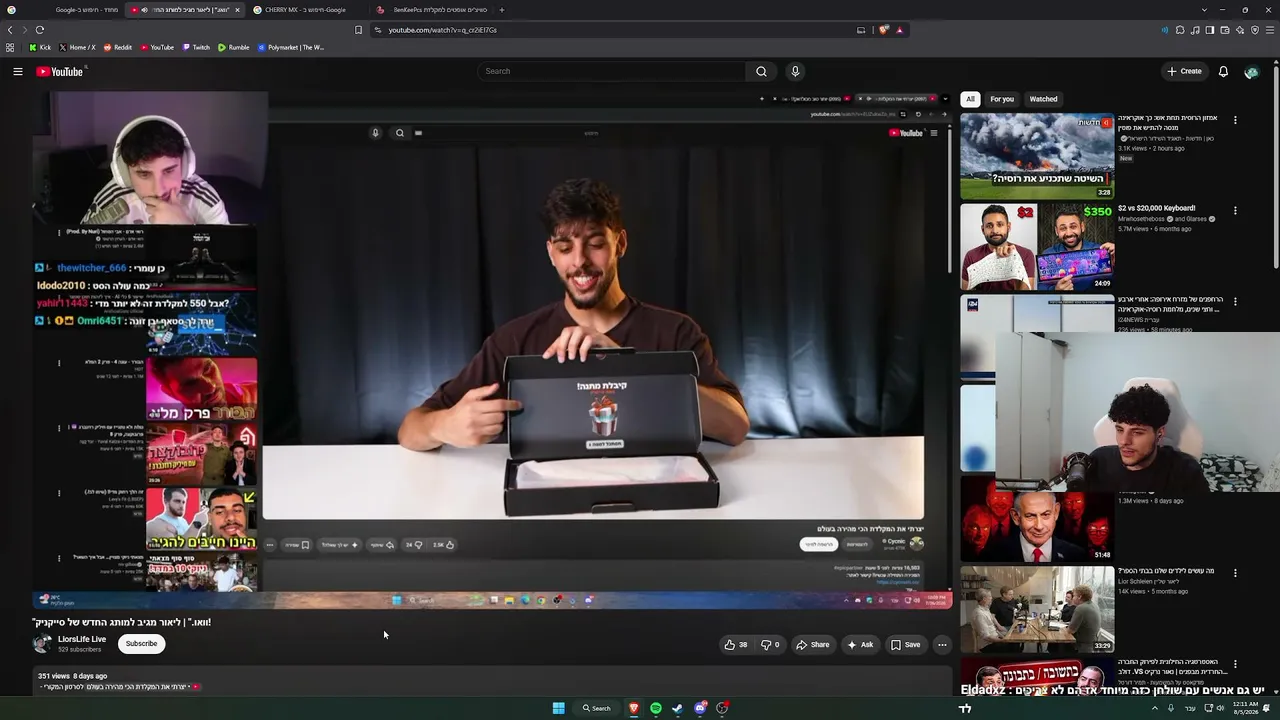Select the All filter chip
This screenshot has height=720, width=1280.
coord(970,99)
